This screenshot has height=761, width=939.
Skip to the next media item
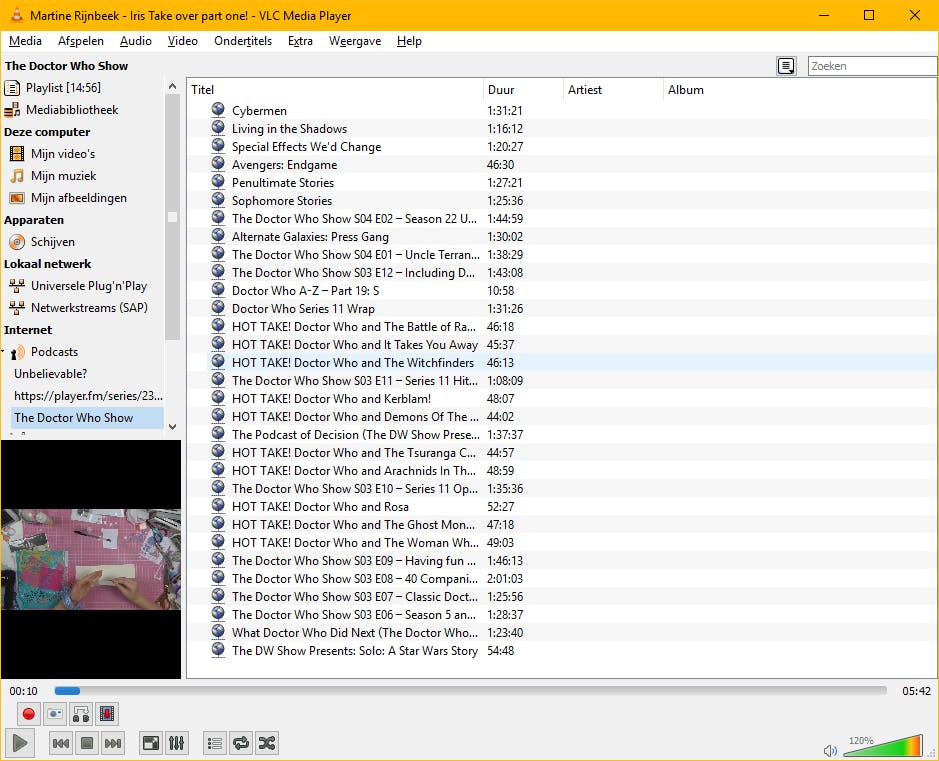[113, 744]
